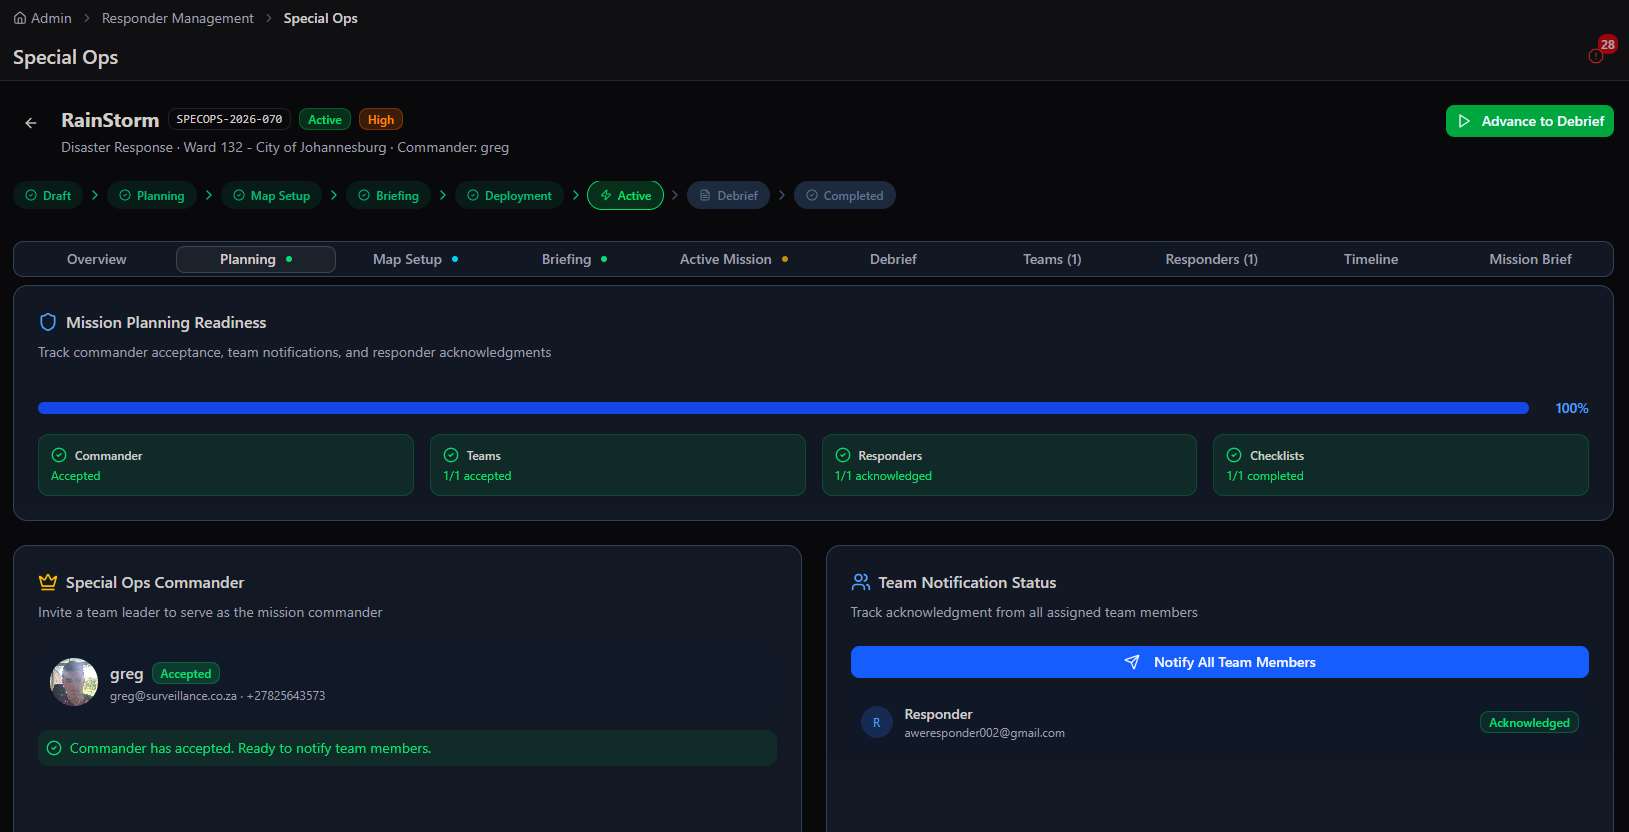The image size is (1629, 832).
Task: Click the chevron between Active and Debrief stages
Action: 675,195
